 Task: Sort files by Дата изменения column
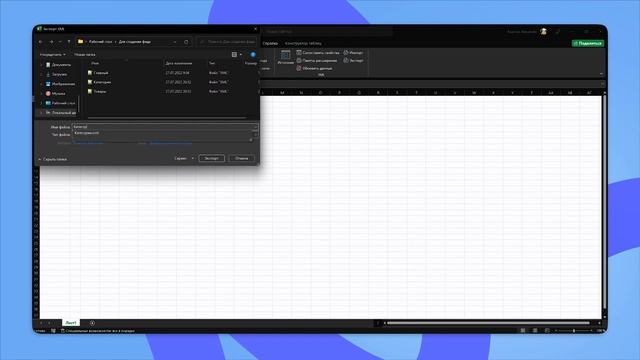tap(179, 63)
